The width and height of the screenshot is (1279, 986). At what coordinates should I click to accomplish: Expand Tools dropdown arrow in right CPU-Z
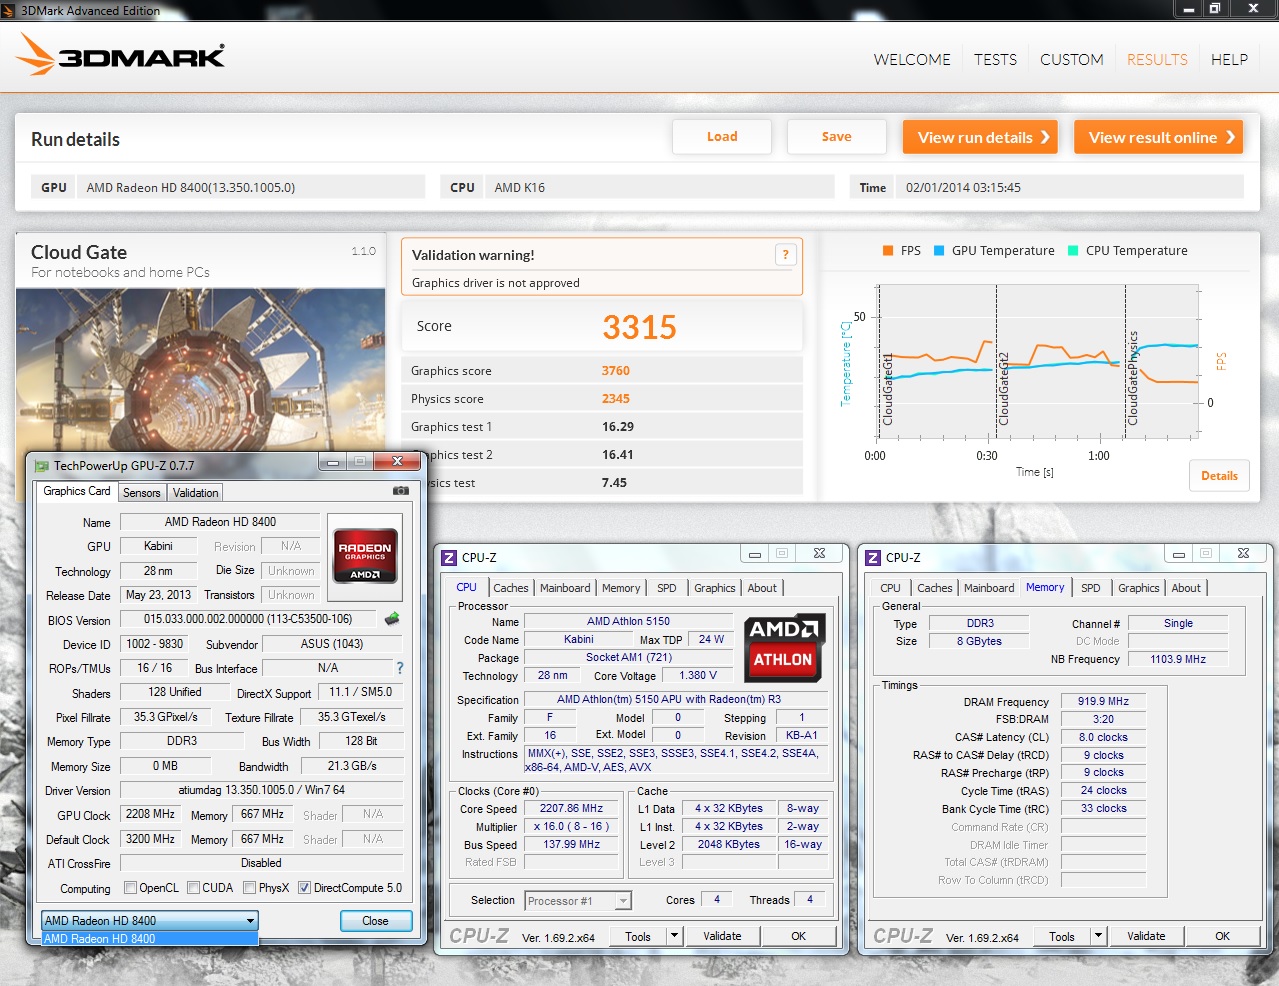point(1099,936)
